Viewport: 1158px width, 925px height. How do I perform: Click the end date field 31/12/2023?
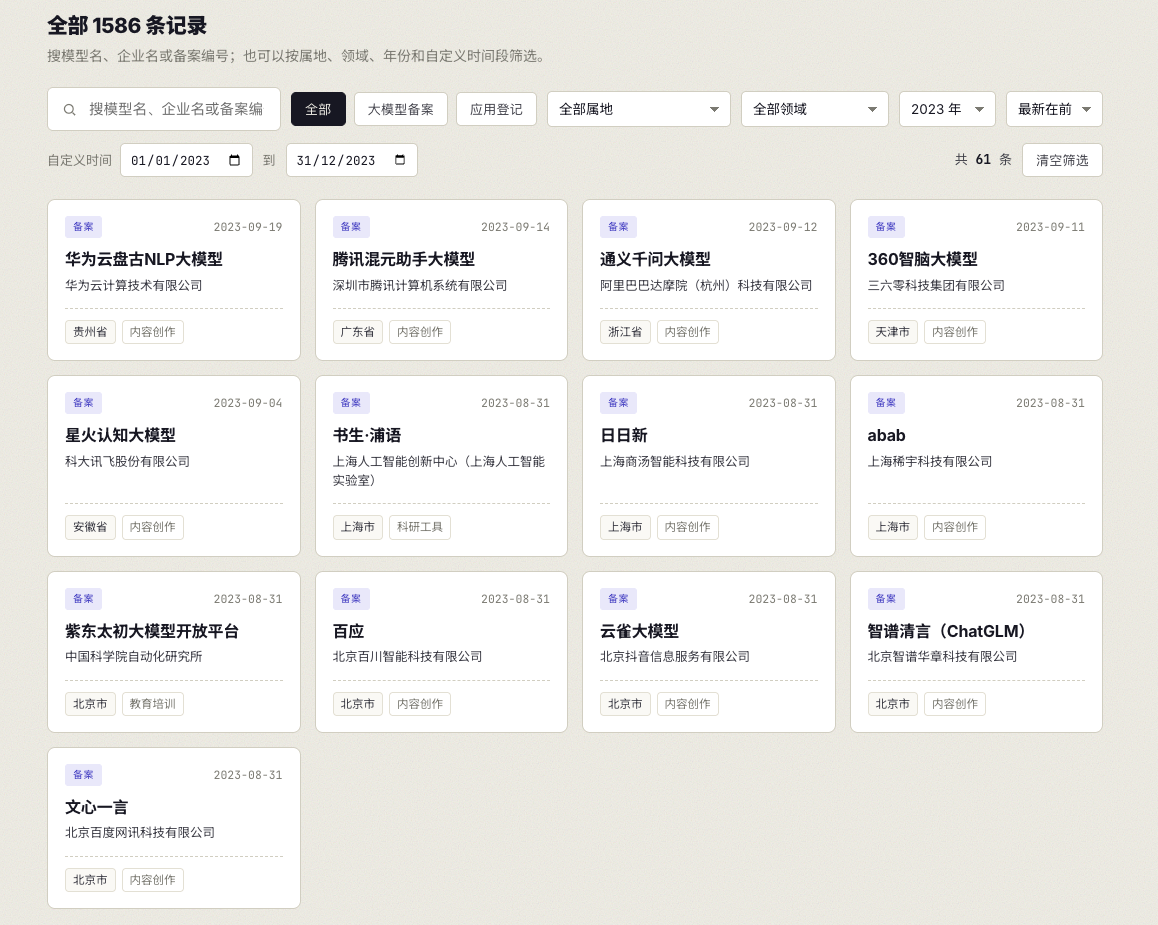[352, 160]
